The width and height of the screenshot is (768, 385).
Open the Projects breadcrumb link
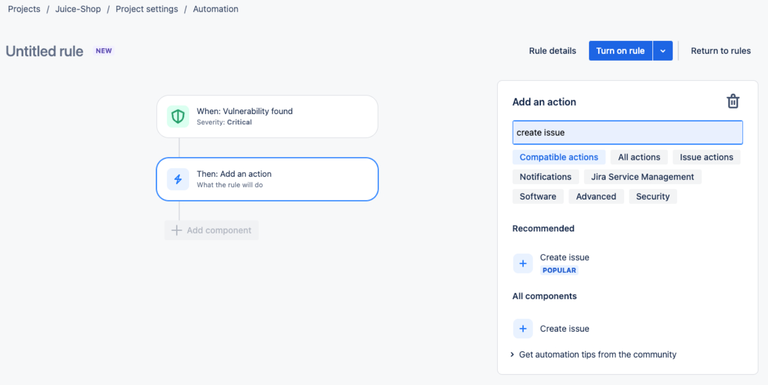(24, 9)
